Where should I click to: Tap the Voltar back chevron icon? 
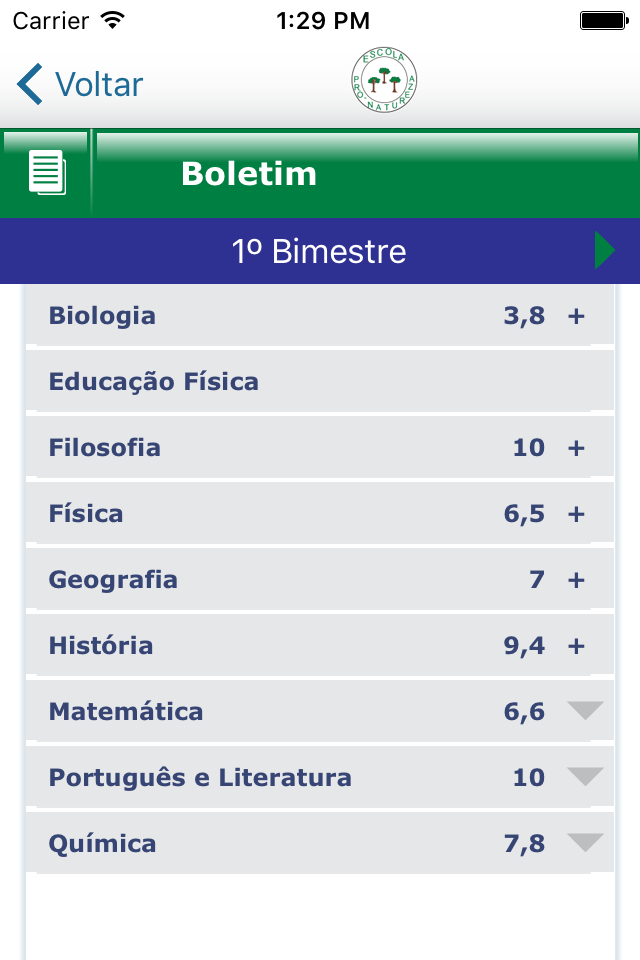29,84
